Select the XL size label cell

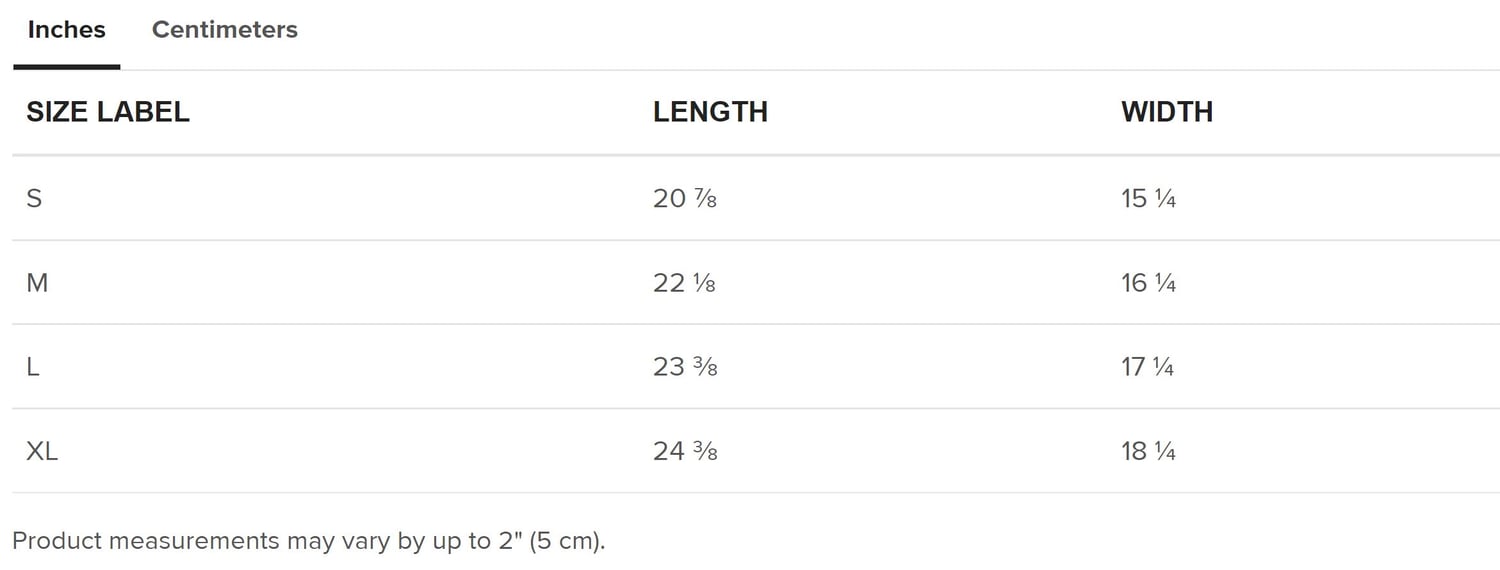tap(42, 451)
